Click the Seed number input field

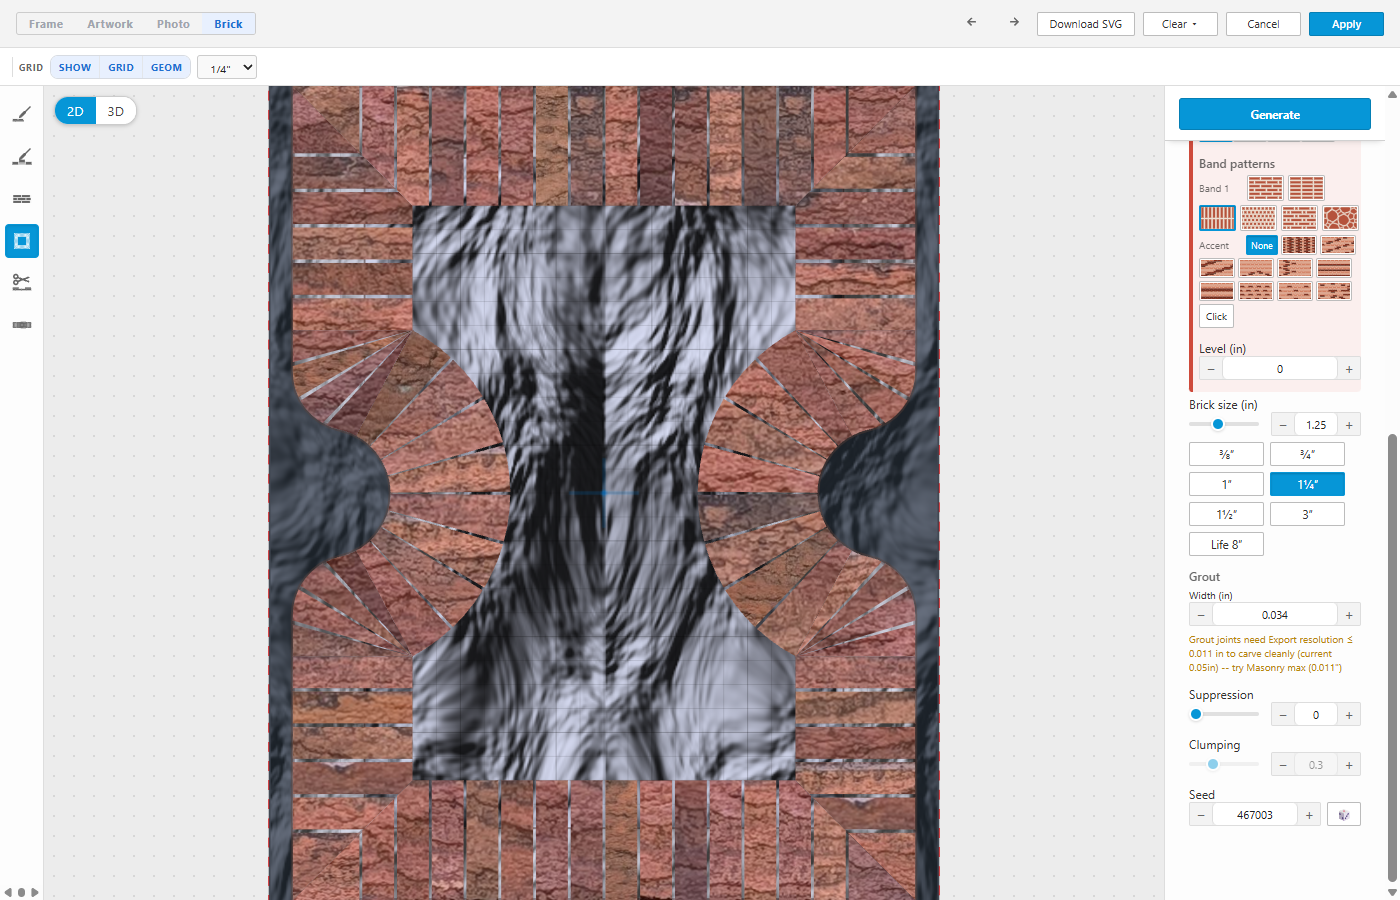coord(1255,815)
